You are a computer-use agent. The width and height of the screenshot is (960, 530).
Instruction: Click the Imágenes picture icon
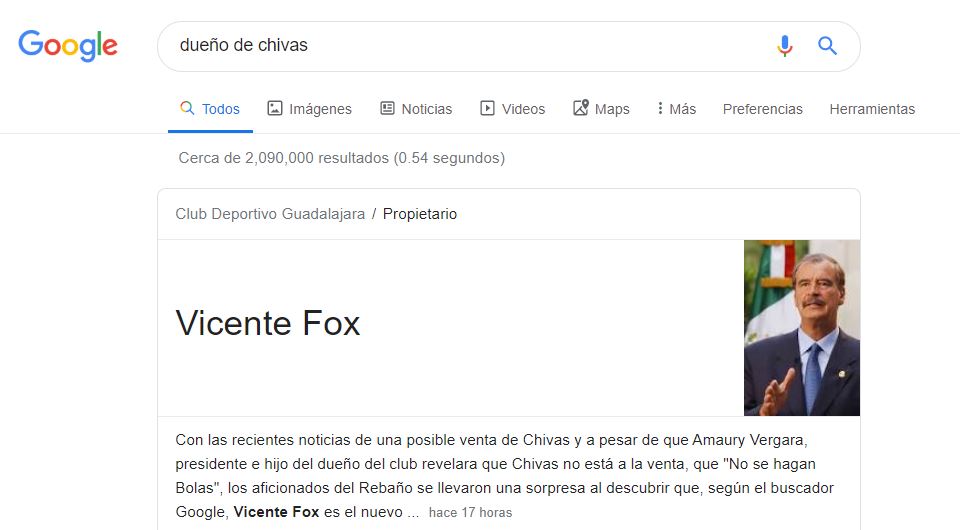pyautogui.click(x=275, y=108)
